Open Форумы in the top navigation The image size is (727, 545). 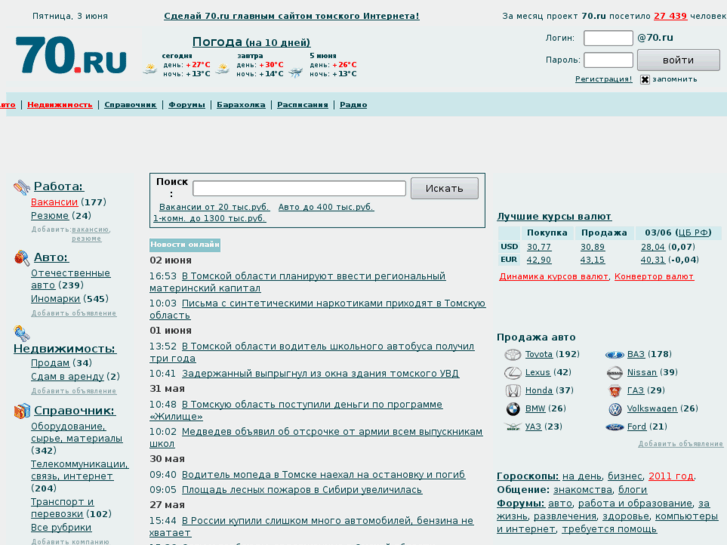pyautogui.click(x=186, y=105)
